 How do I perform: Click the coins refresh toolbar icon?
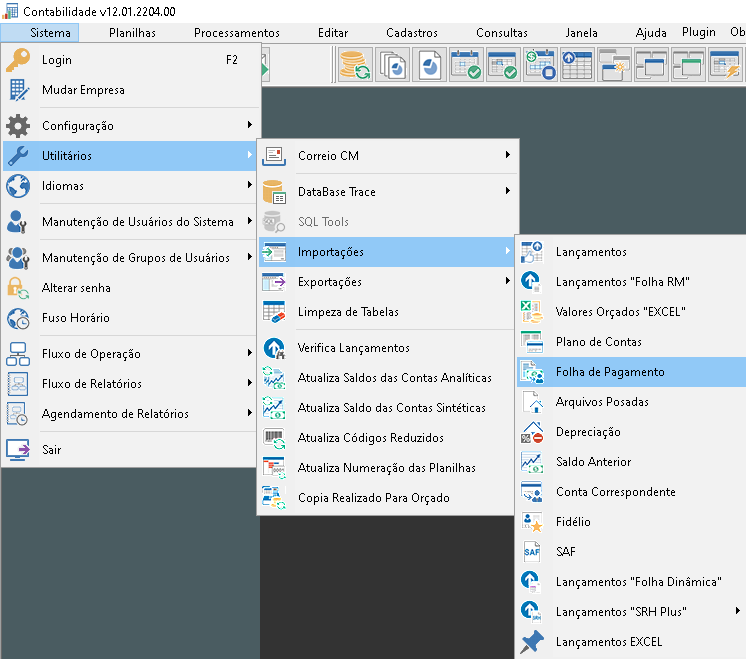(355, 65)
